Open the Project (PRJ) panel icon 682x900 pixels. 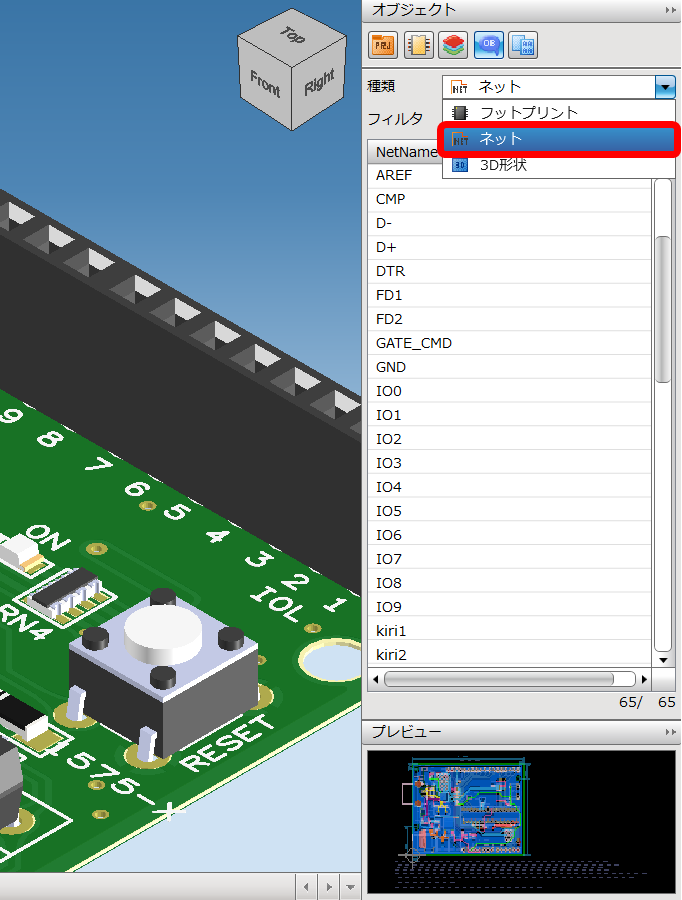tap(384, 44)
